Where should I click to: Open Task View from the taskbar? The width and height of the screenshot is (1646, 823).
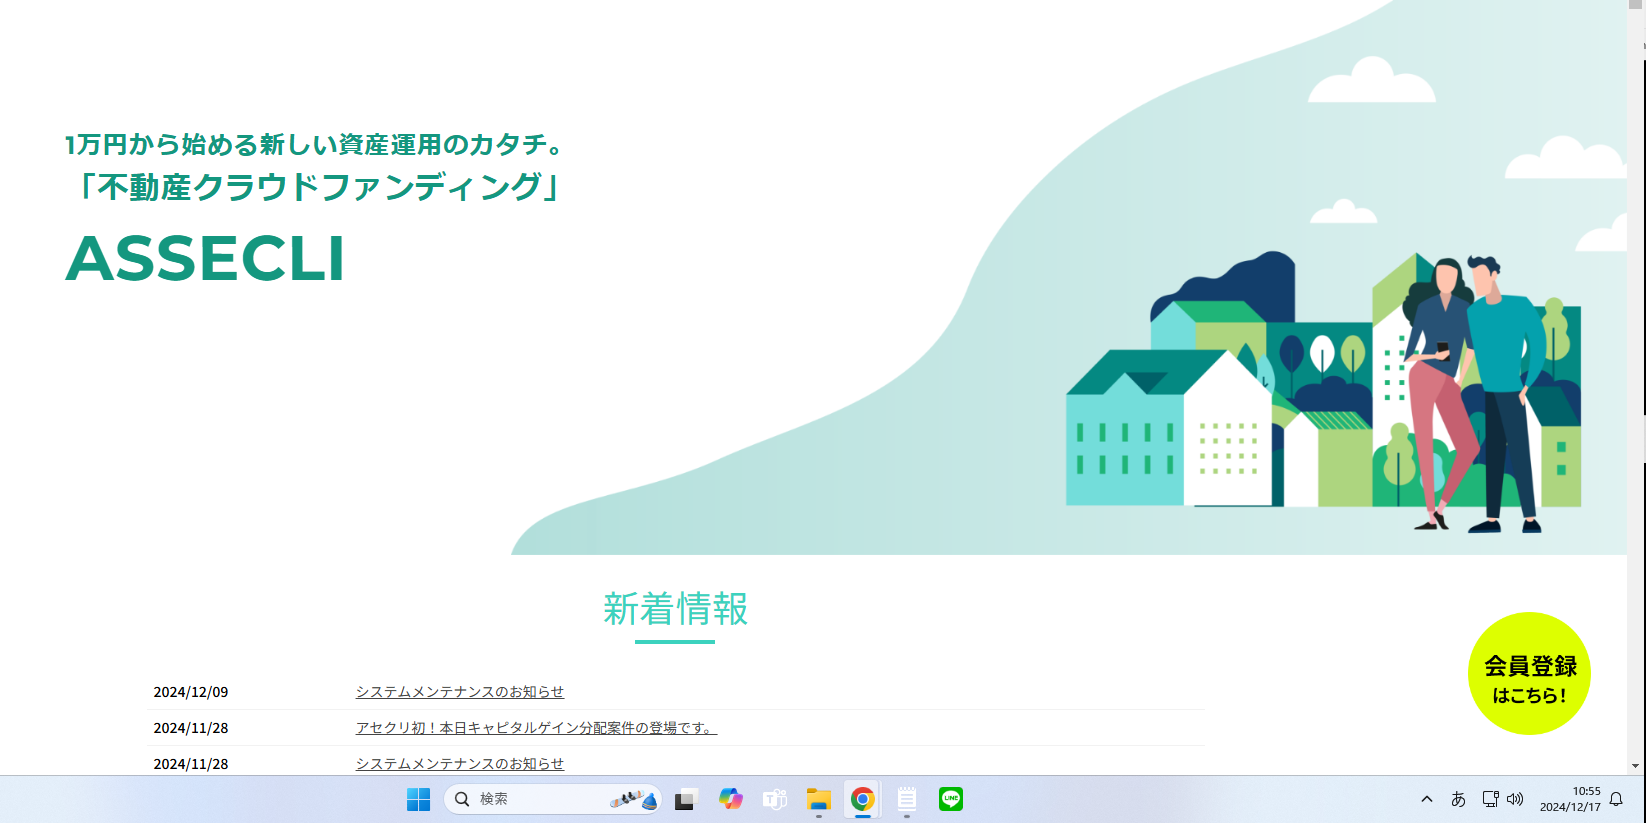pyautogui.click(x=685, y=799)
